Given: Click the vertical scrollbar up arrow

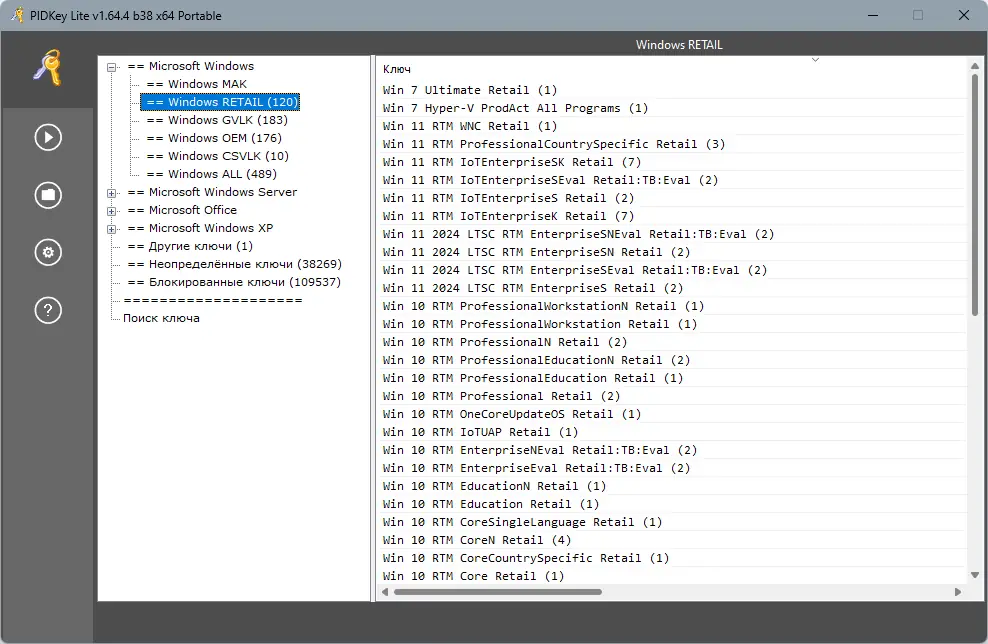Looking at the screenshot, I should tap(975, 66).
